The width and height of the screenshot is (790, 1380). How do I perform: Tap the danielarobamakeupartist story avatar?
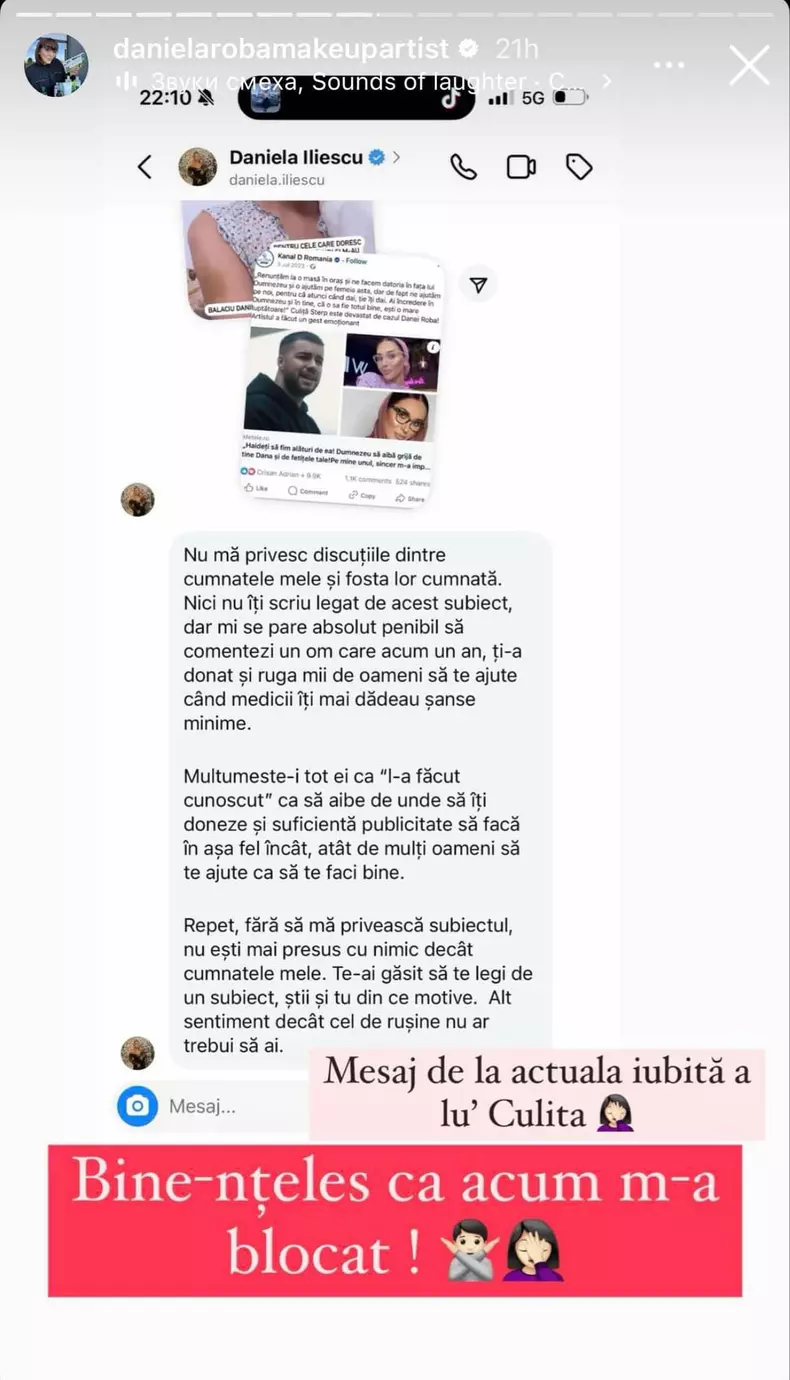[x=56, y=65]
